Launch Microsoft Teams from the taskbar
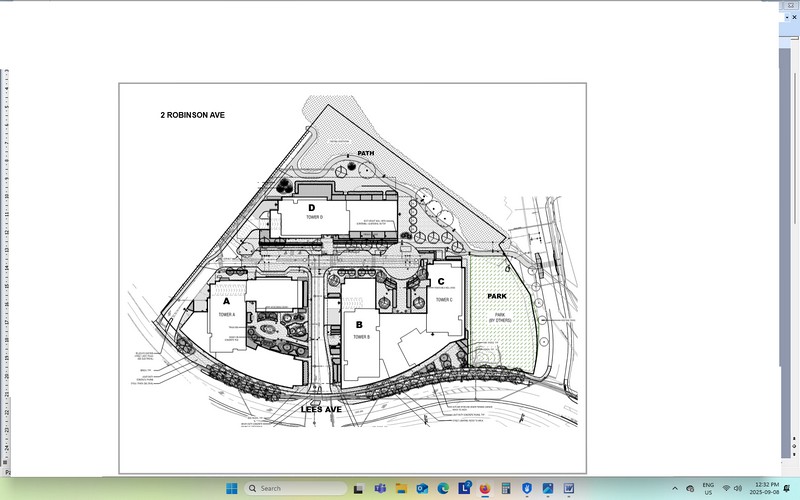This screenshot has width=800, height=500. (380, 488)
